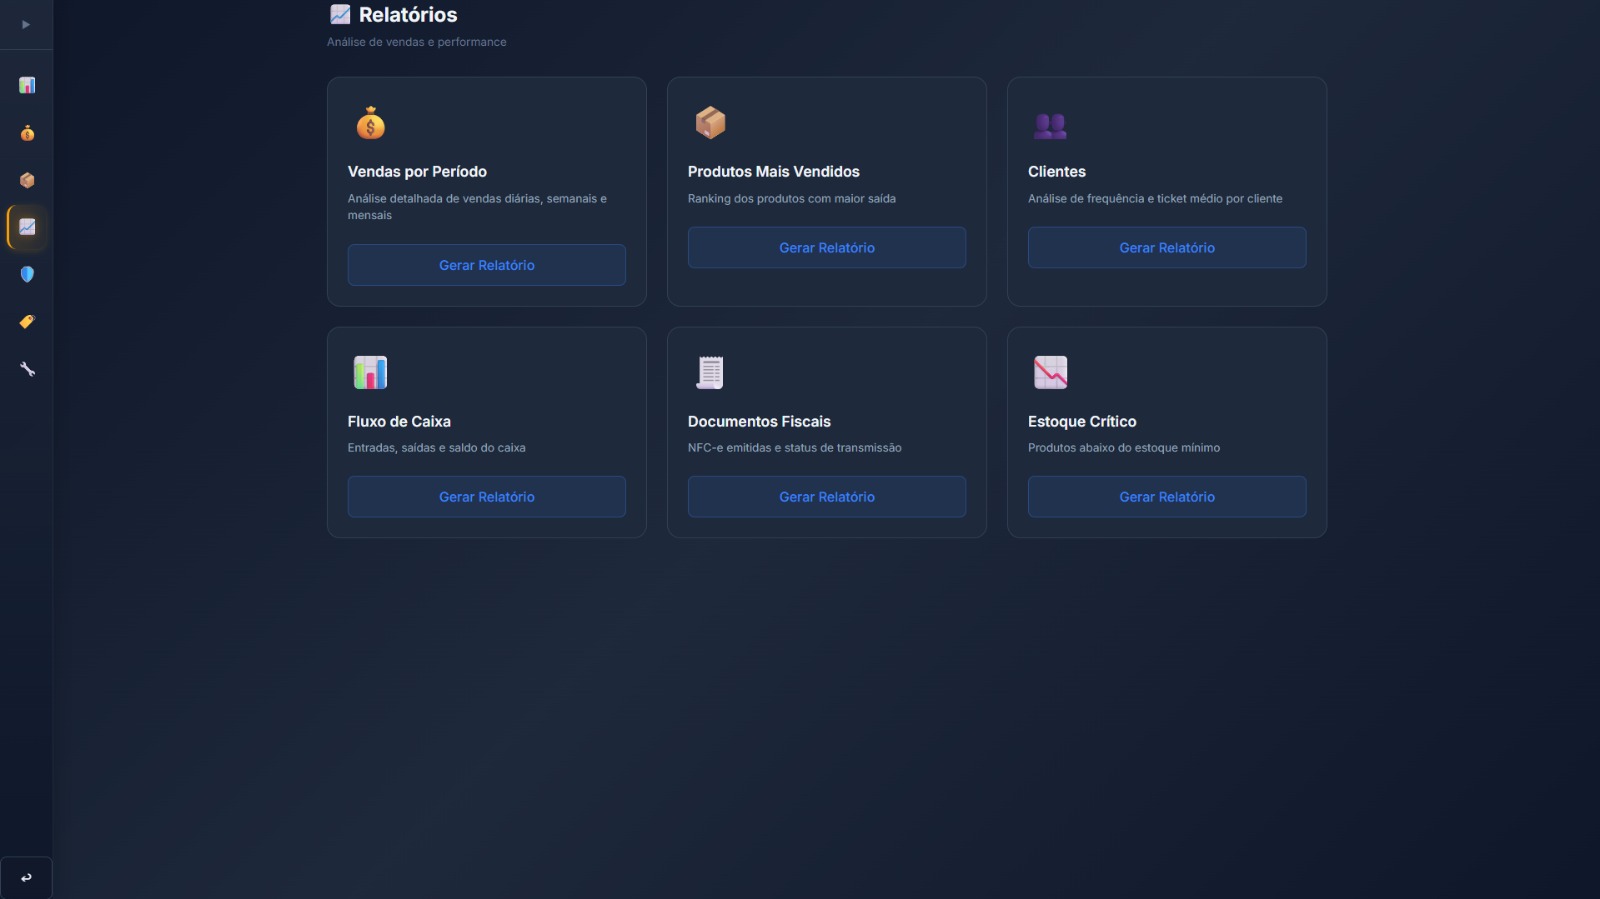Viewport: 1600px width, 899px height.
Task: Click 'Ranking dos produtos com maior saída' text
Action: point(792,199)
